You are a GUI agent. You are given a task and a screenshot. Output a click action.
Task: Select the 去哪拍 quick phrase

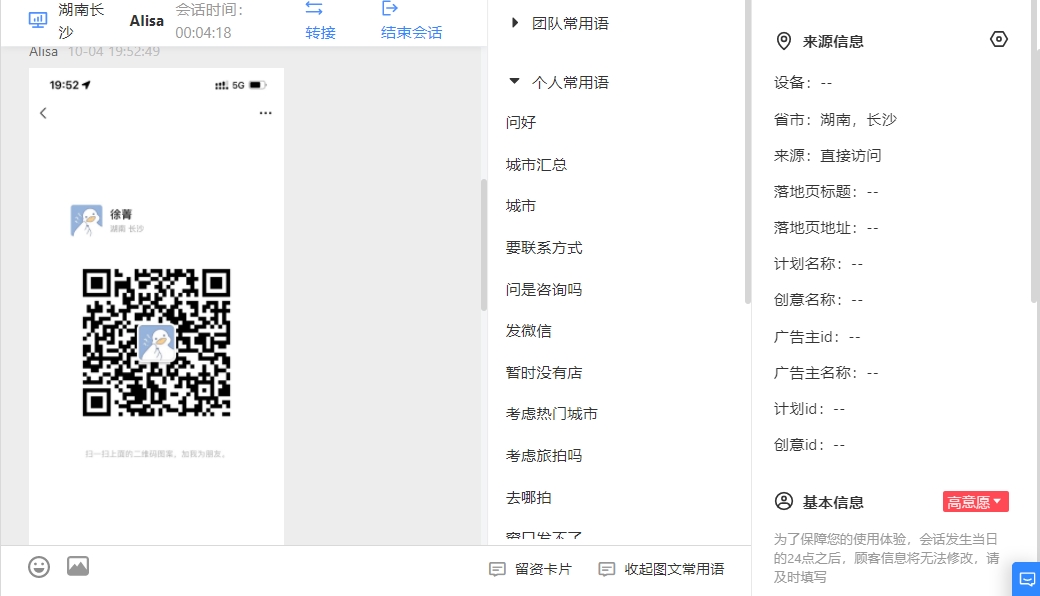coord(529,498)
